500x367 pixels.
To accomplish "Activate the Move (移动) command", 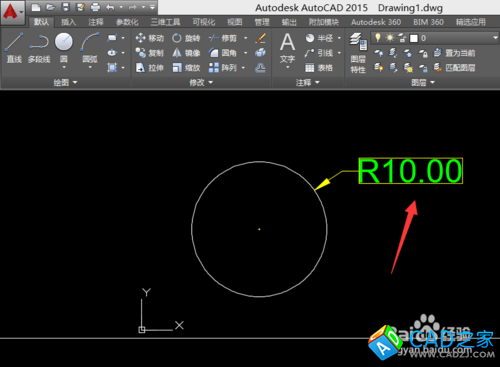I will [x=150, y=38].
